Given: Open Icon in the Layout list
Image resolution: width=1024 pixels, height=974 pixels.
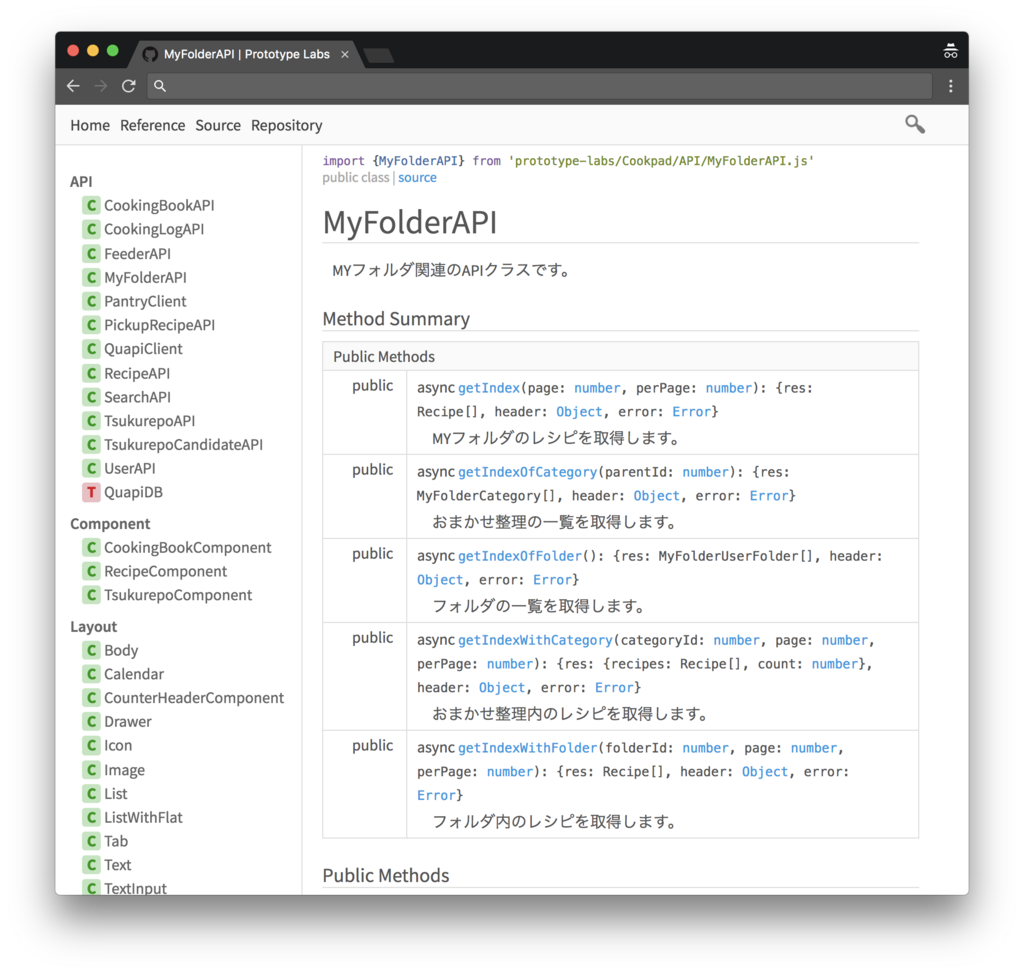Looking at the screenshot, I should point(118,745).
